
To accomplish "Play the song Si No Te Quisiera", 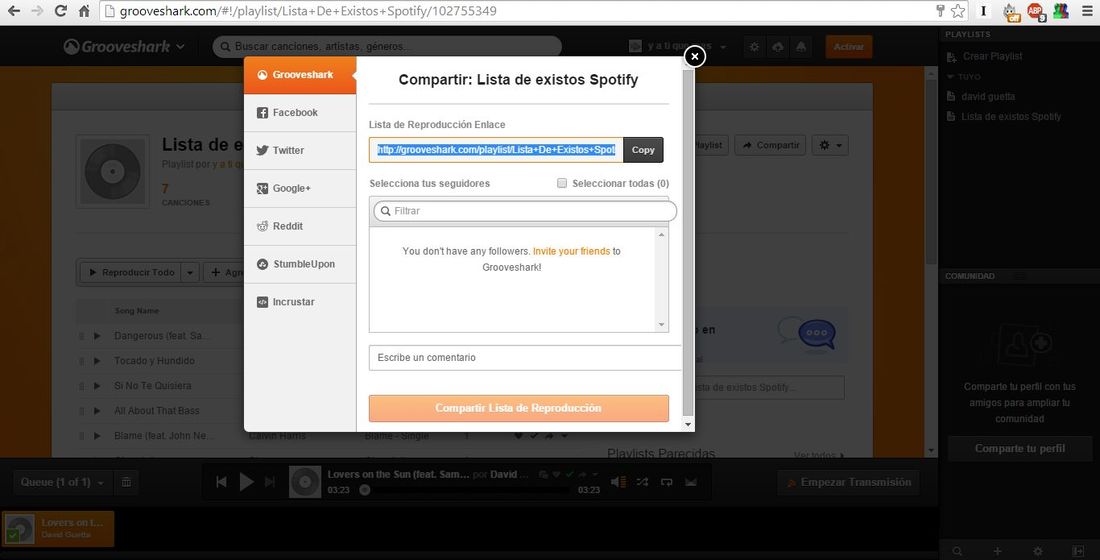I will [x=98, y=386].
